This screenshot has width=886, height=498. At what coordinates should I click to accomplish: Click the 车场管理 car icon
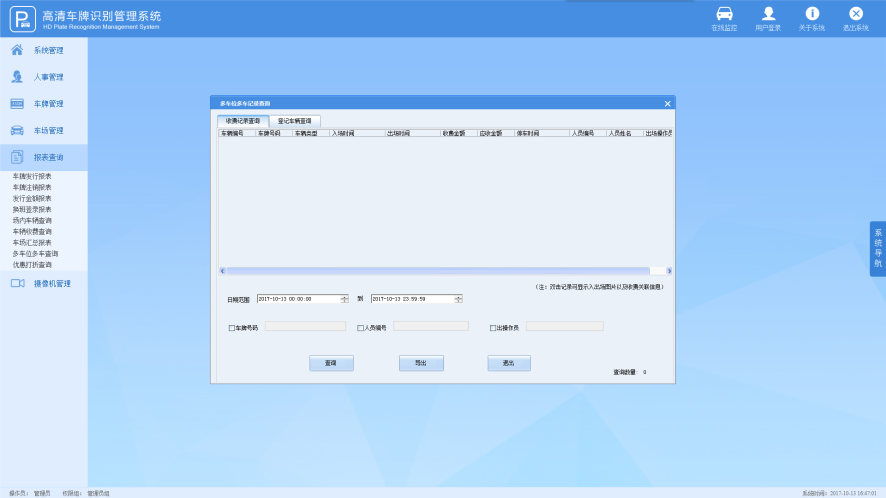coord(17,130)
